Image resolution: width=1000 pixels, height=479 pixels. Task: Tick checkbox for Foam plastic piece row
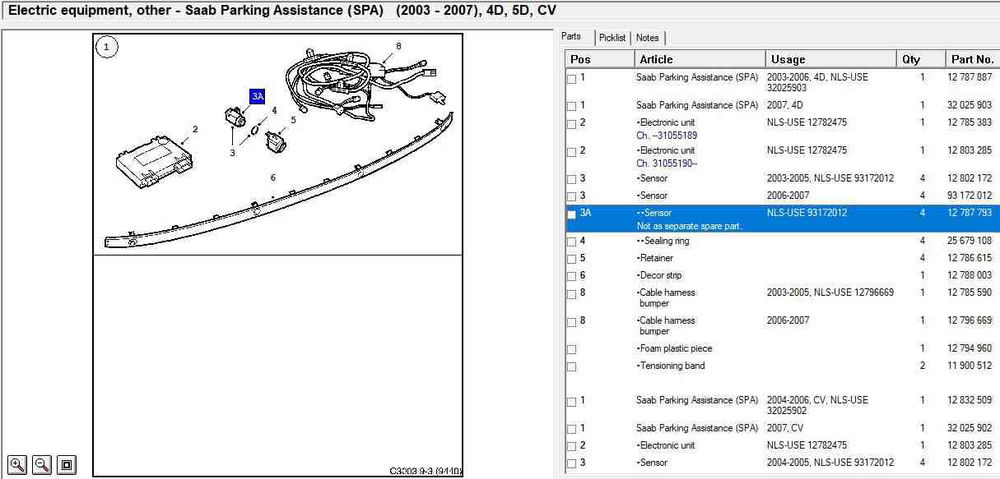[x=572, y=349]
